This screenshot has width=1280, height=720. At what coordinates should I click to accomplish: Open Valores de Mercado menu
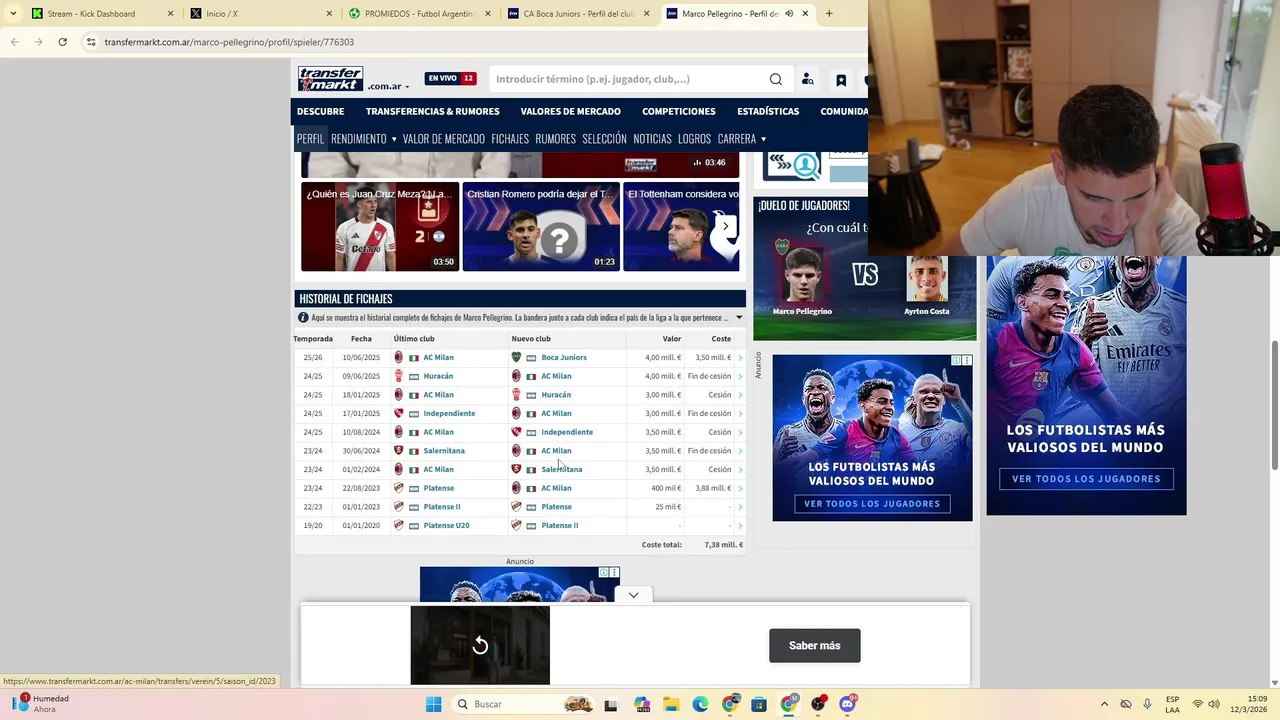coord(570,111)
